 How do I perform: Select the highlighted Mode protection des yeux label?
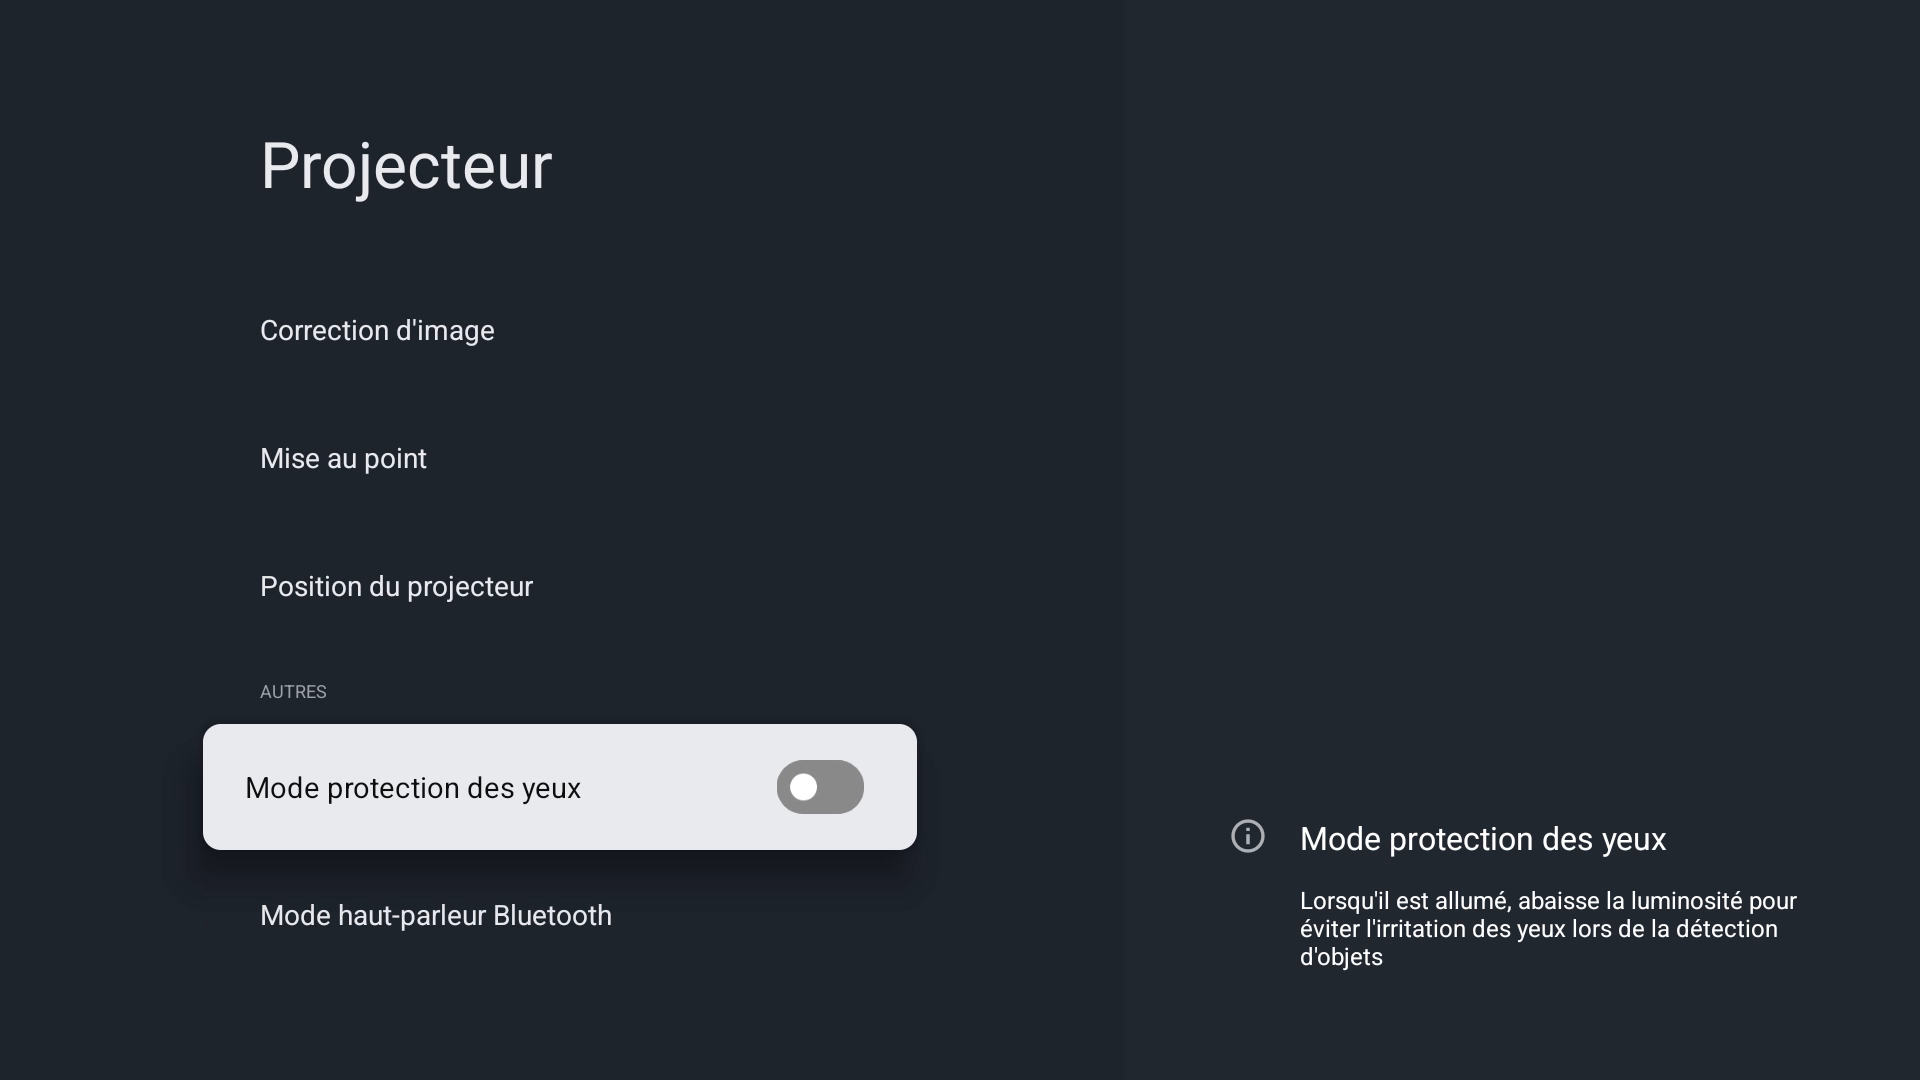pos(412,788)
